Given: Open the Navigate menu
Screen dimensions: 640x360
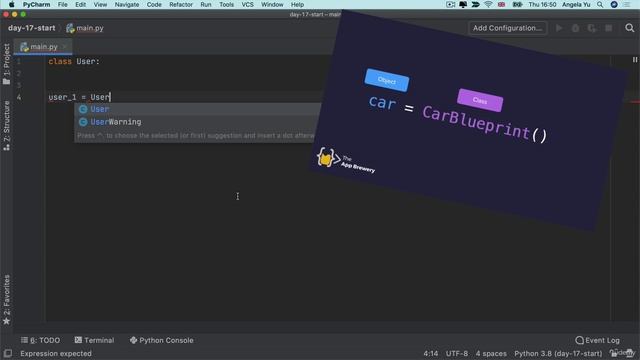Looking at the screenshot, I should tap(127, 4).
